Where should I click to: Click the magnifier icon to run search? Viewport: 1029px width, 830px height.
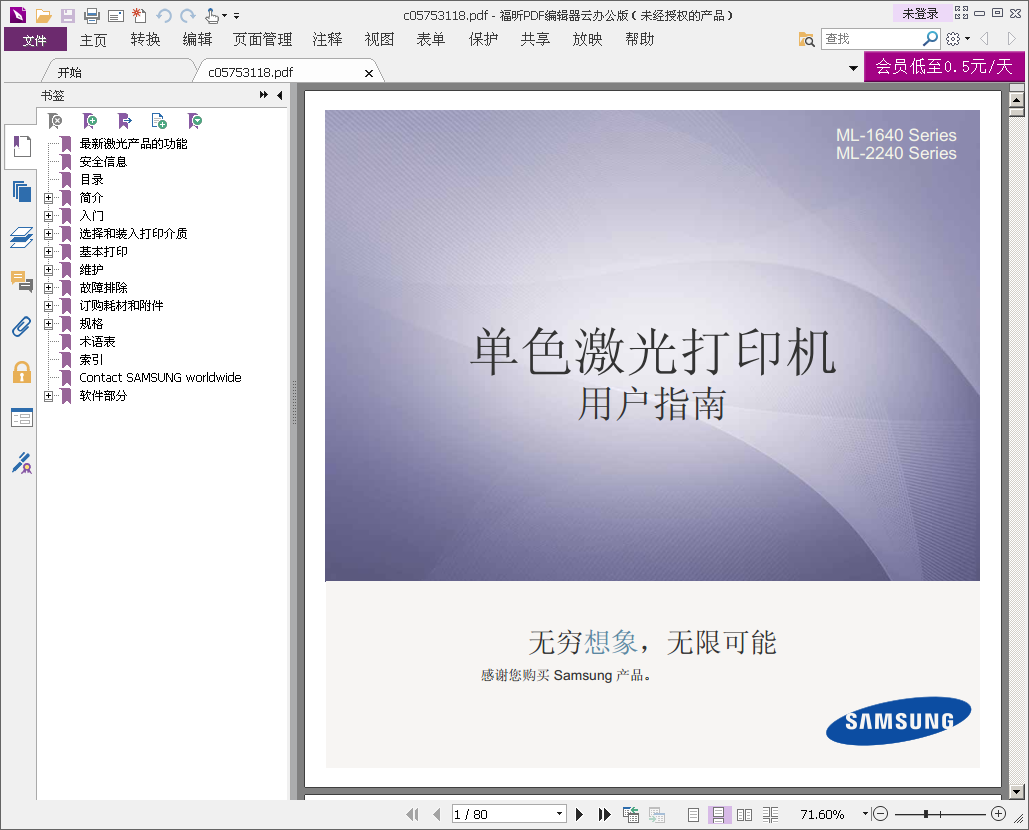(x=930, y=39)
